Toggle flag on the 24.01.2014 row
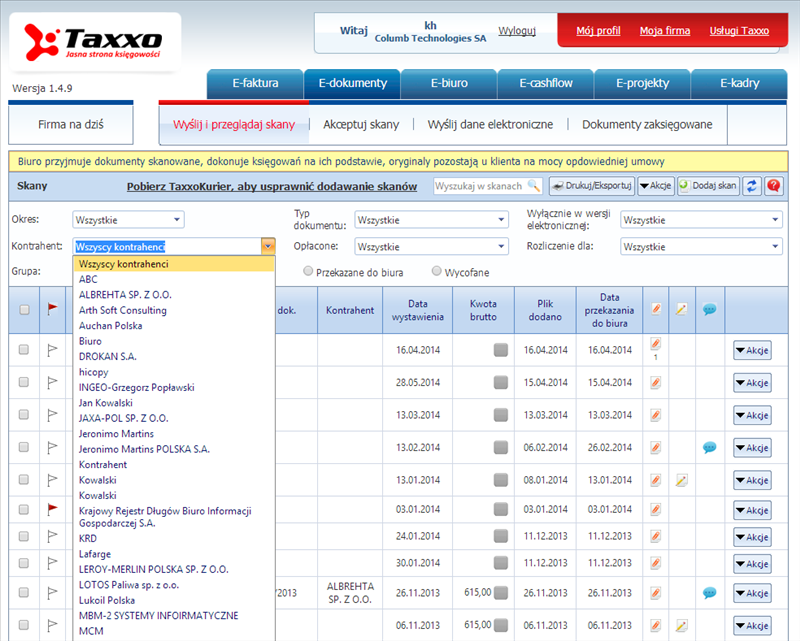This screenshot has width=800, height=641. tap(53, 536)
